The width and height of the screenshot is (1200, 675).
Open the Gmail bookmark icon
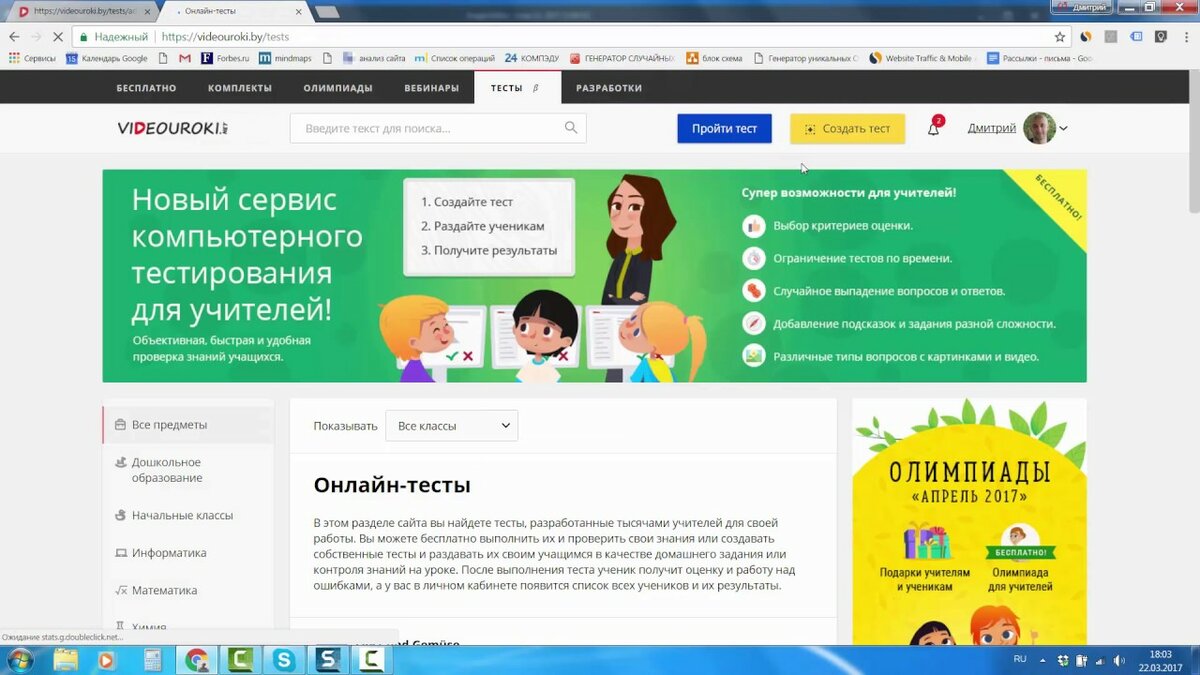[x=184, y=58]
